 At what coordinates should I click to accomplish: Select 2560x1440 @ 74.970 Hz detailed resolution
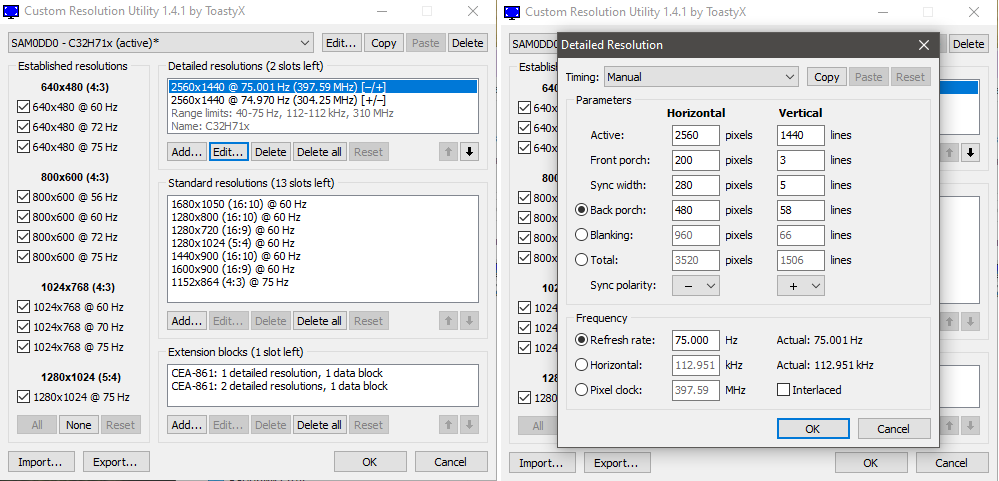point(323,100)
